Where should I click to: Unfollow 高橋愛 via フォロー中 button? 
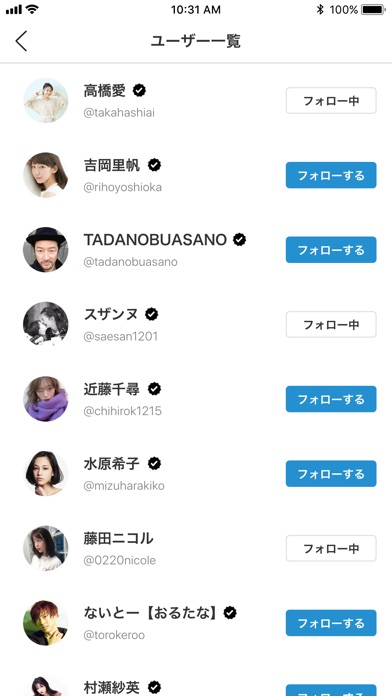point(331,101)
